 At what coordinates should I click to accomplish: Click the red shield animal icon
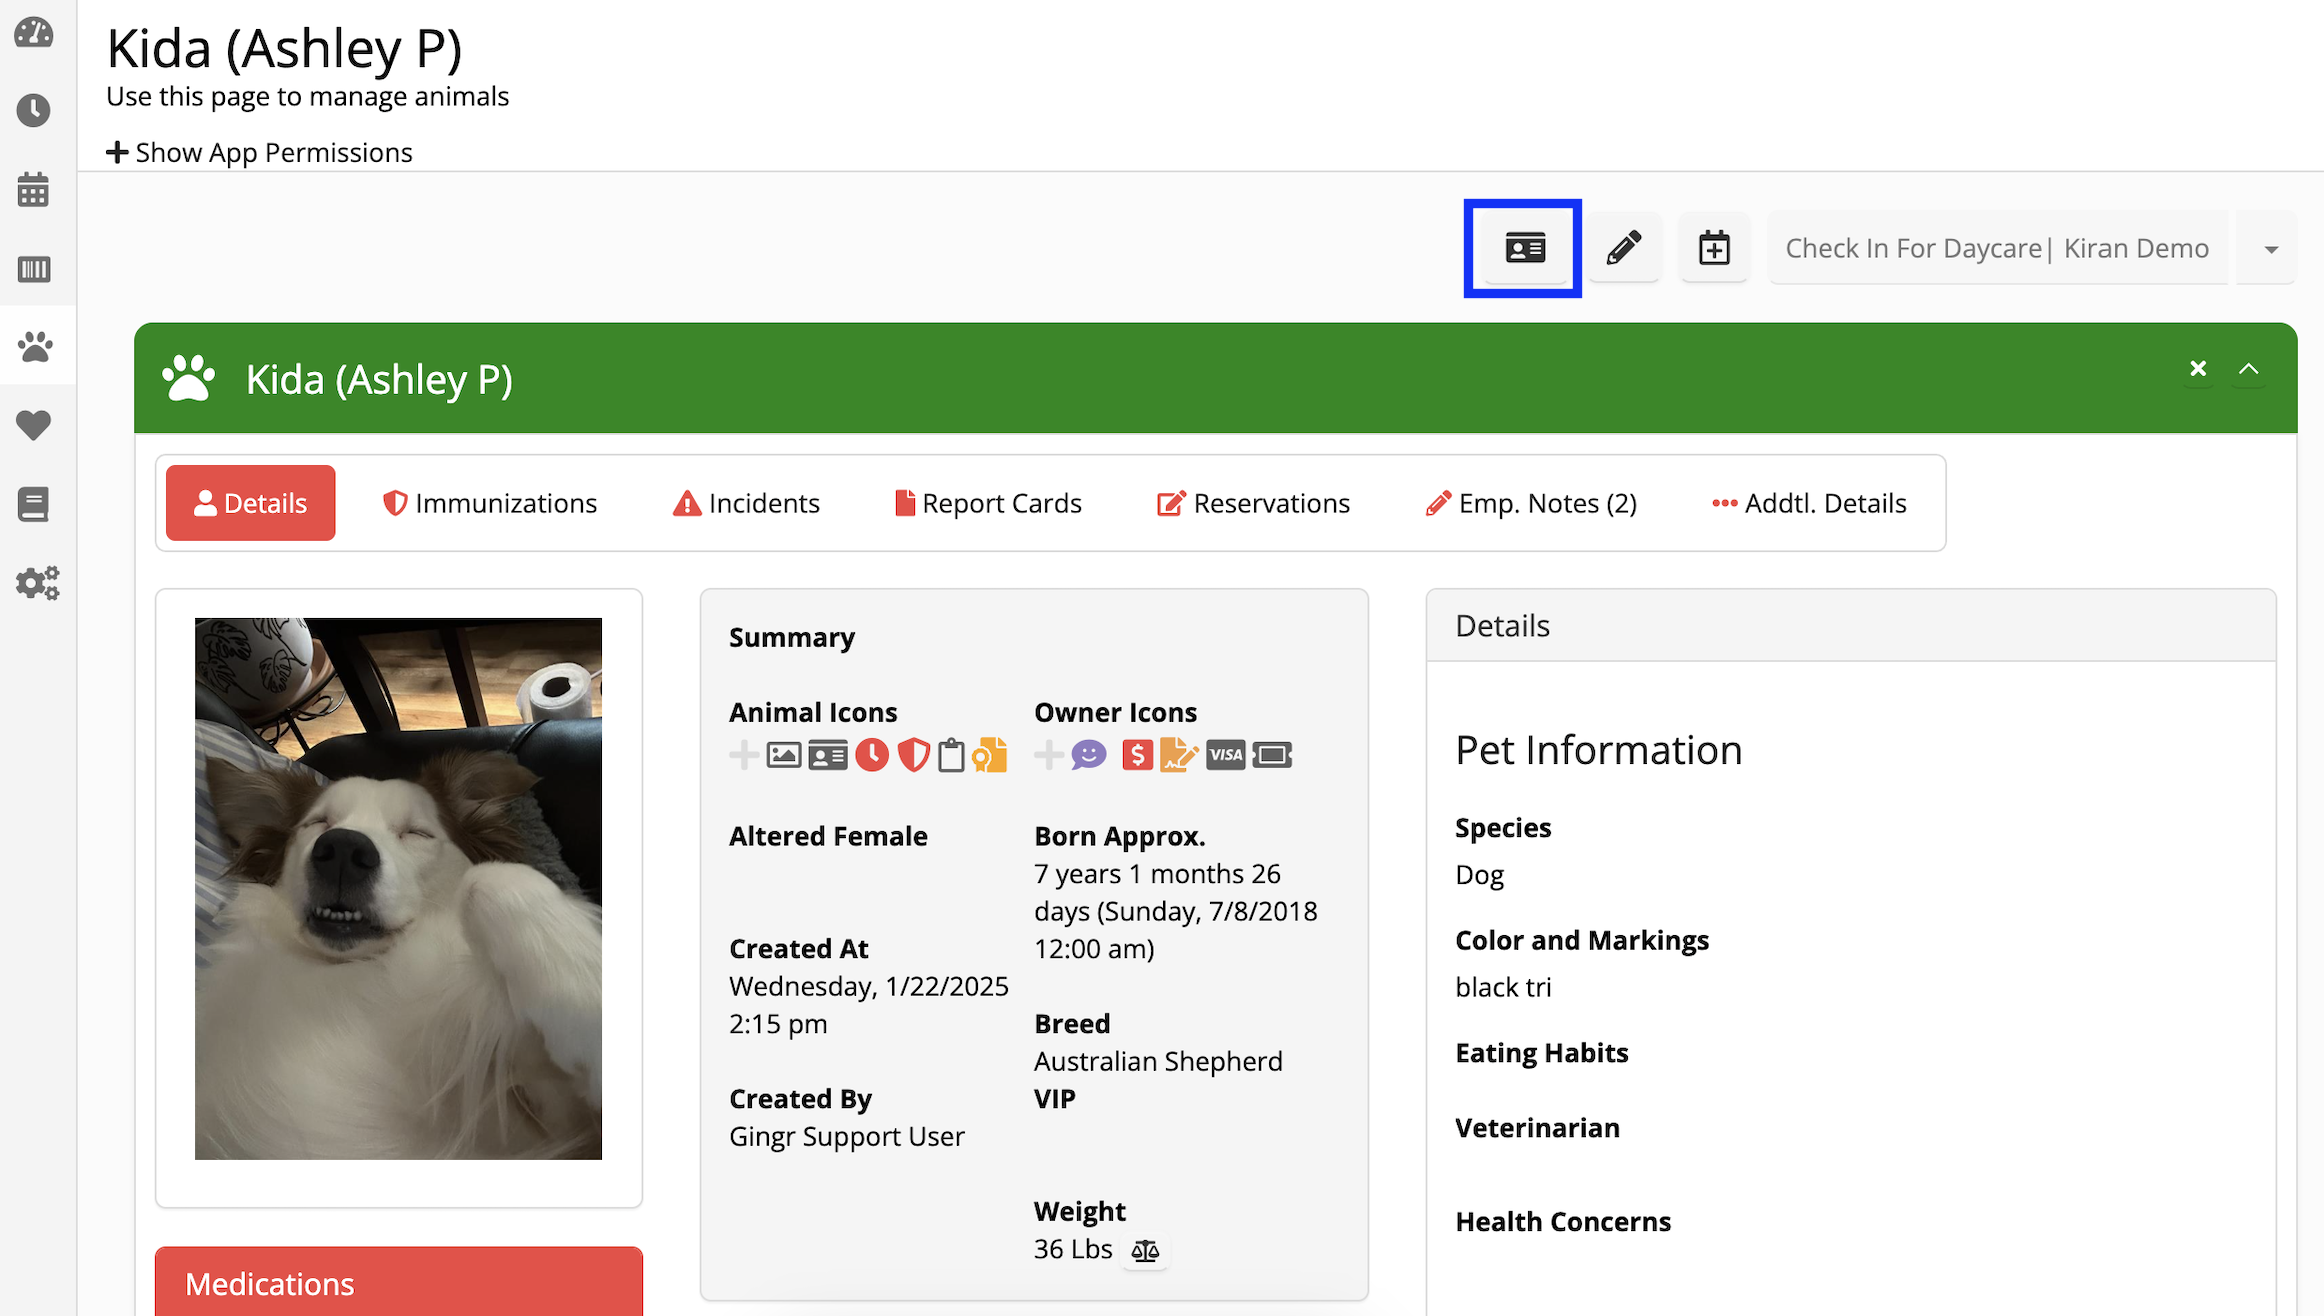tap(914, 755)
